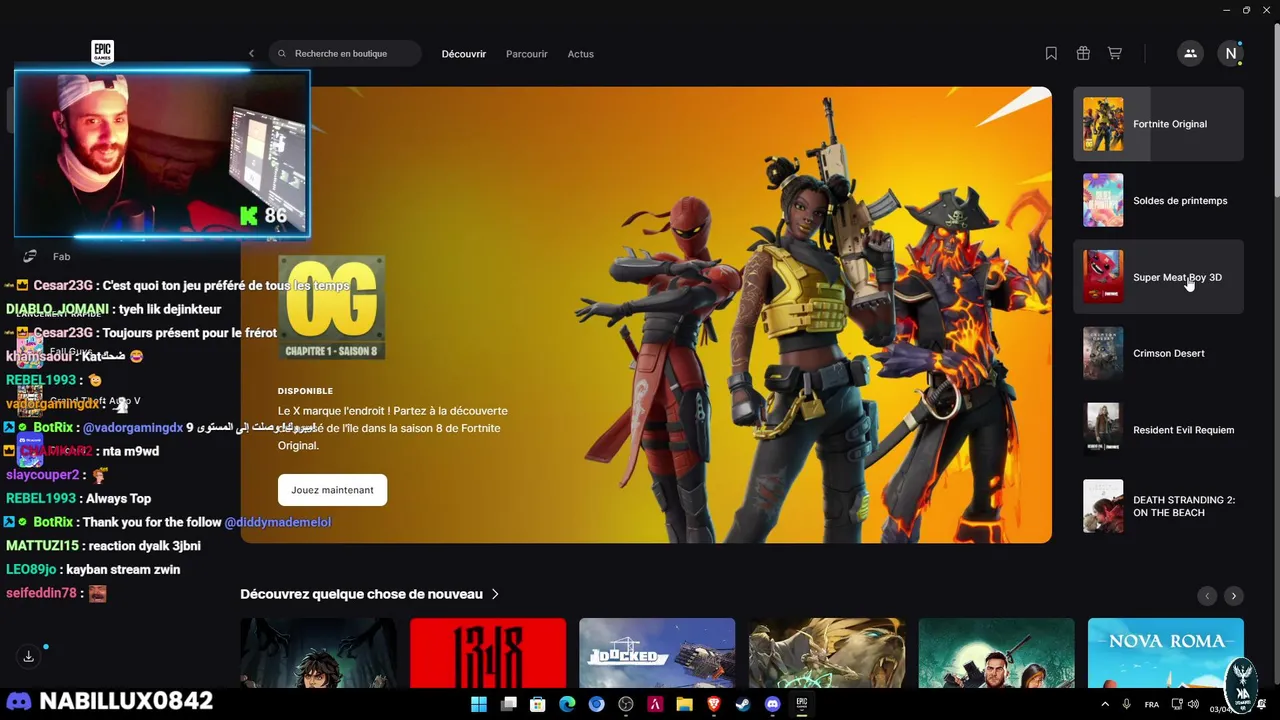Select Crimson Desert in featured list

coord(1158,354)
